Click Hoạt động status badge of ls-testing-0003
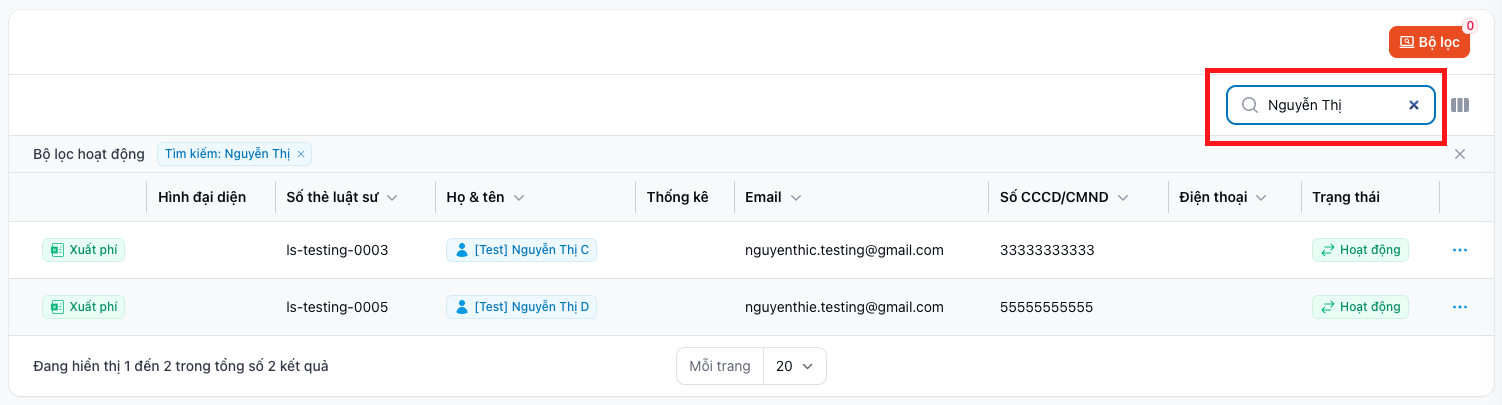The image size is (1502, 405). coord(1360,250)
